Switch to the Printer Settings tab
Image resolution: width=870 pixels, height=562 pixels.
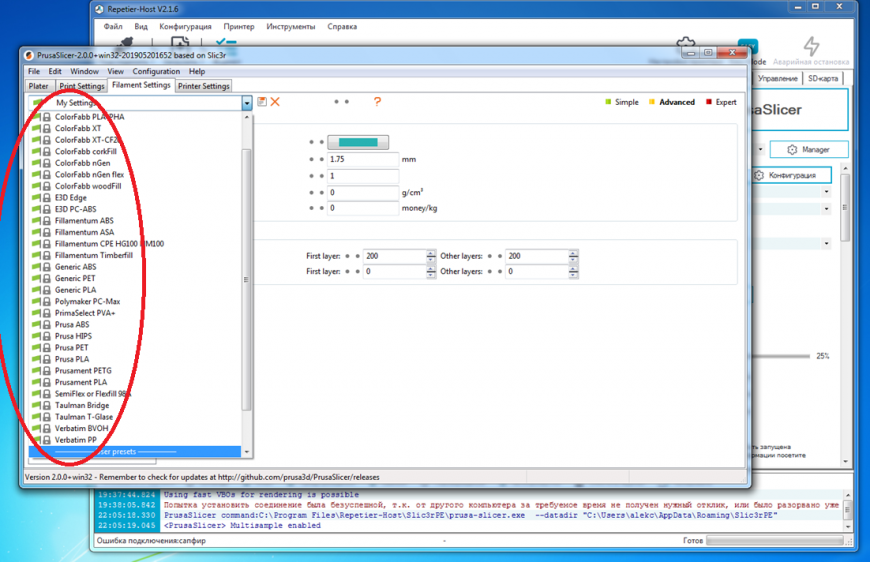click(x=204, y=86)
